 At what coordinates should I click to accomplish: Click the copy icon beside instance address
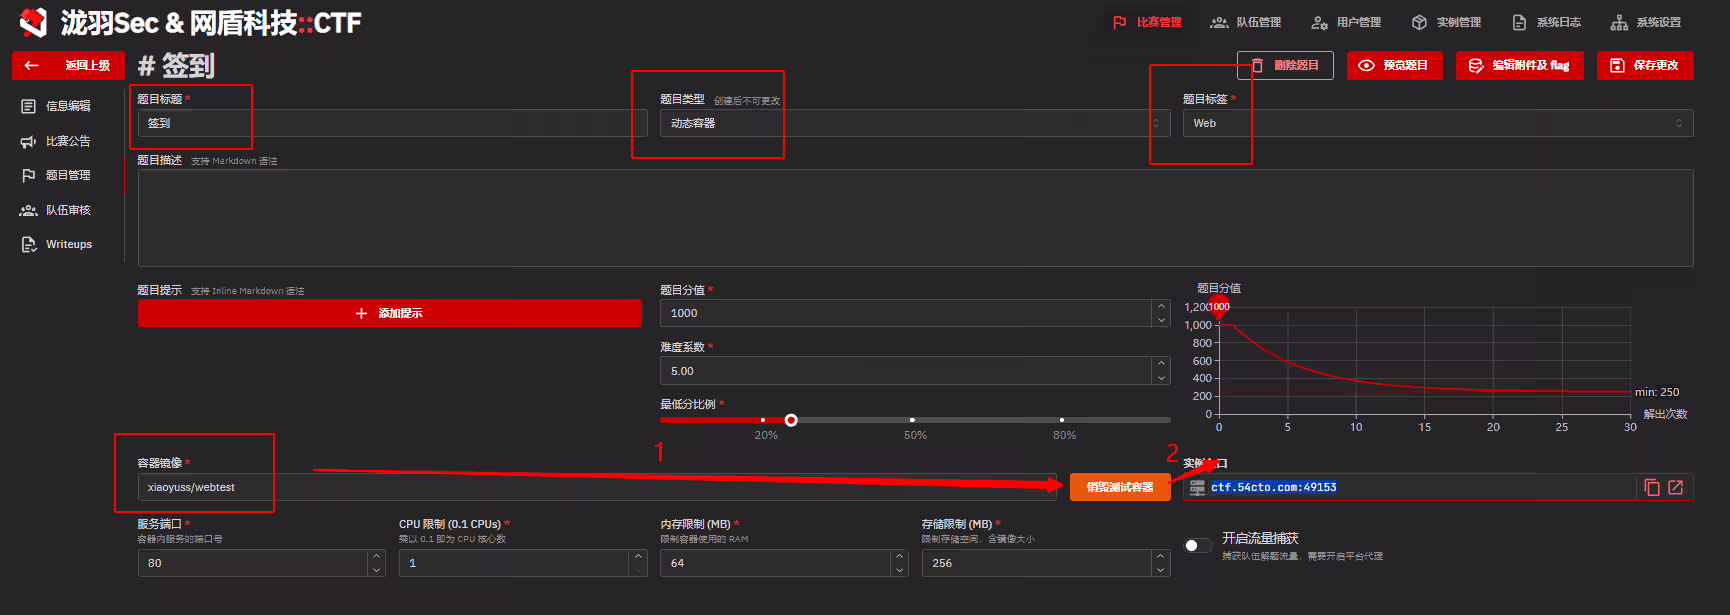click(x=1651, y=487)
